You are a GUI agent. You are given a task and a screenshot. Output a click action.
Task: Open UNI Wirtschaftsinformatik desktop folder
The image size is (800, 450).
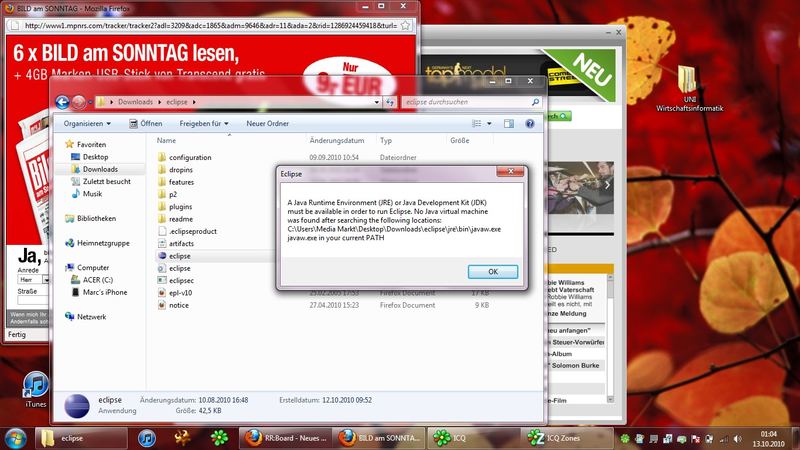[689, 88]
